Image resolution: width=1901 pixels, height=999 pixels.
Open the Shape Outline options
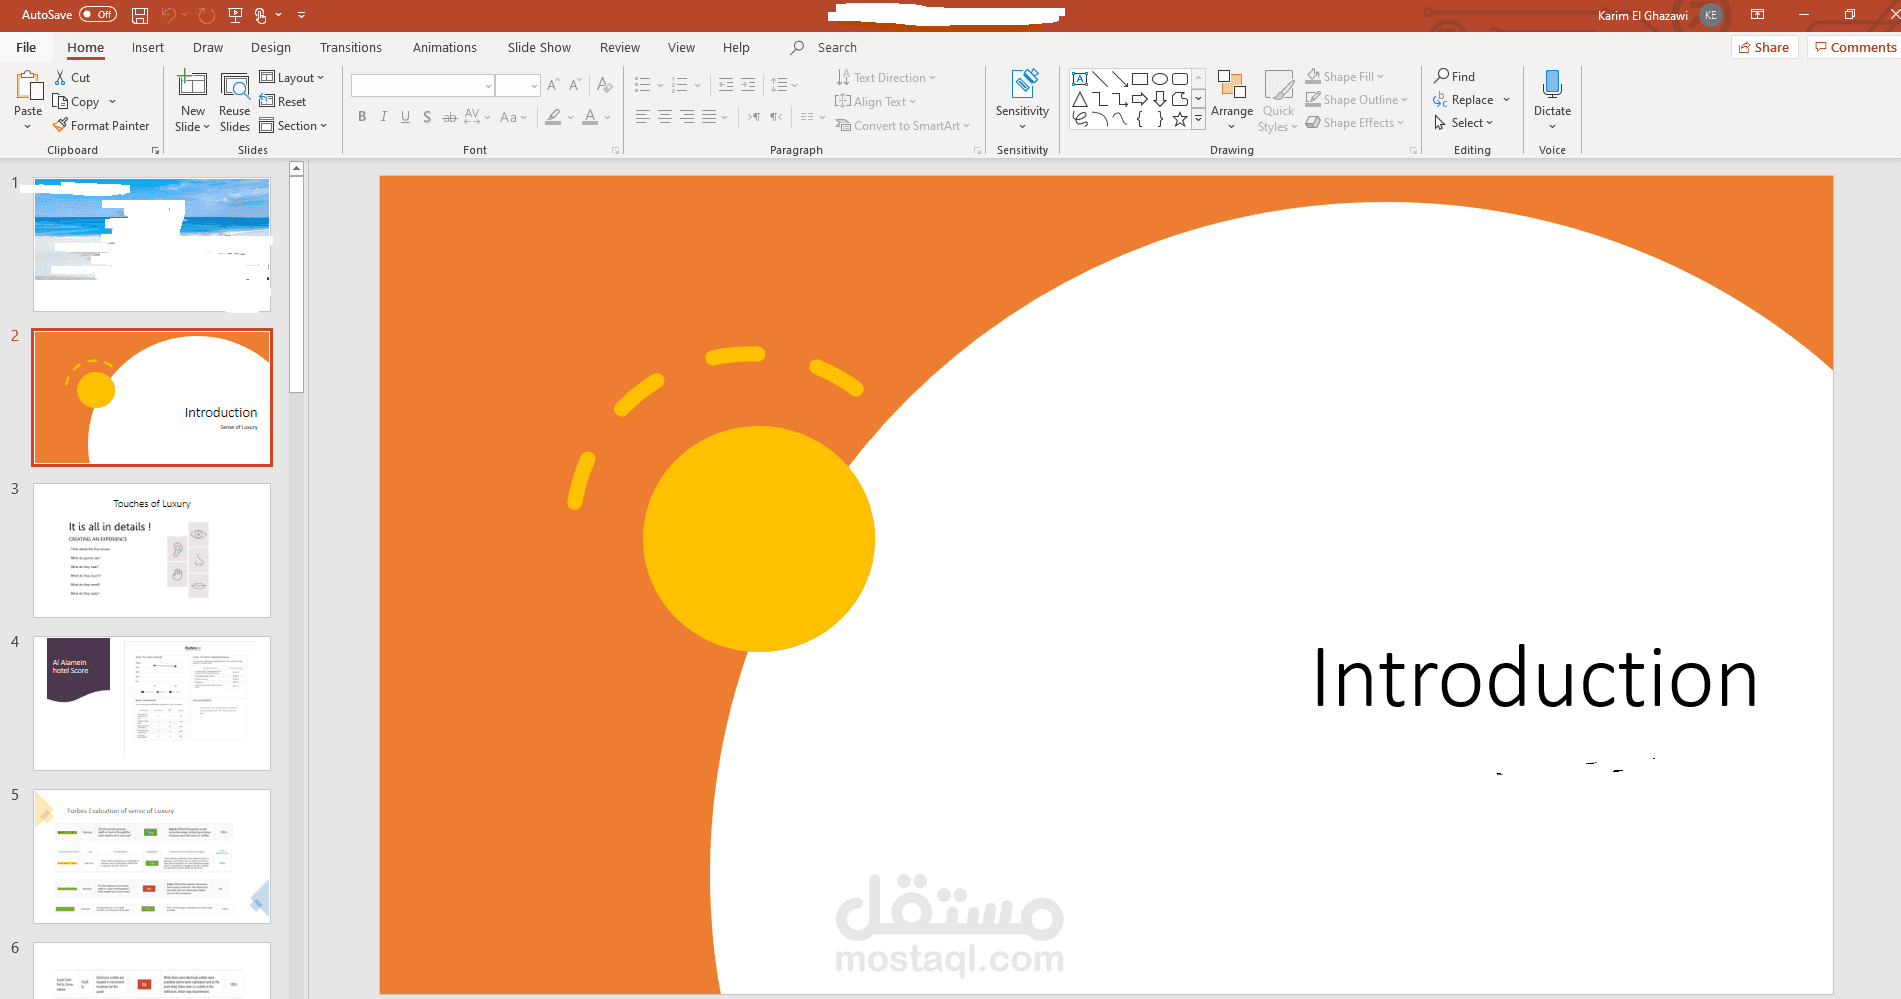point(1356,99)
